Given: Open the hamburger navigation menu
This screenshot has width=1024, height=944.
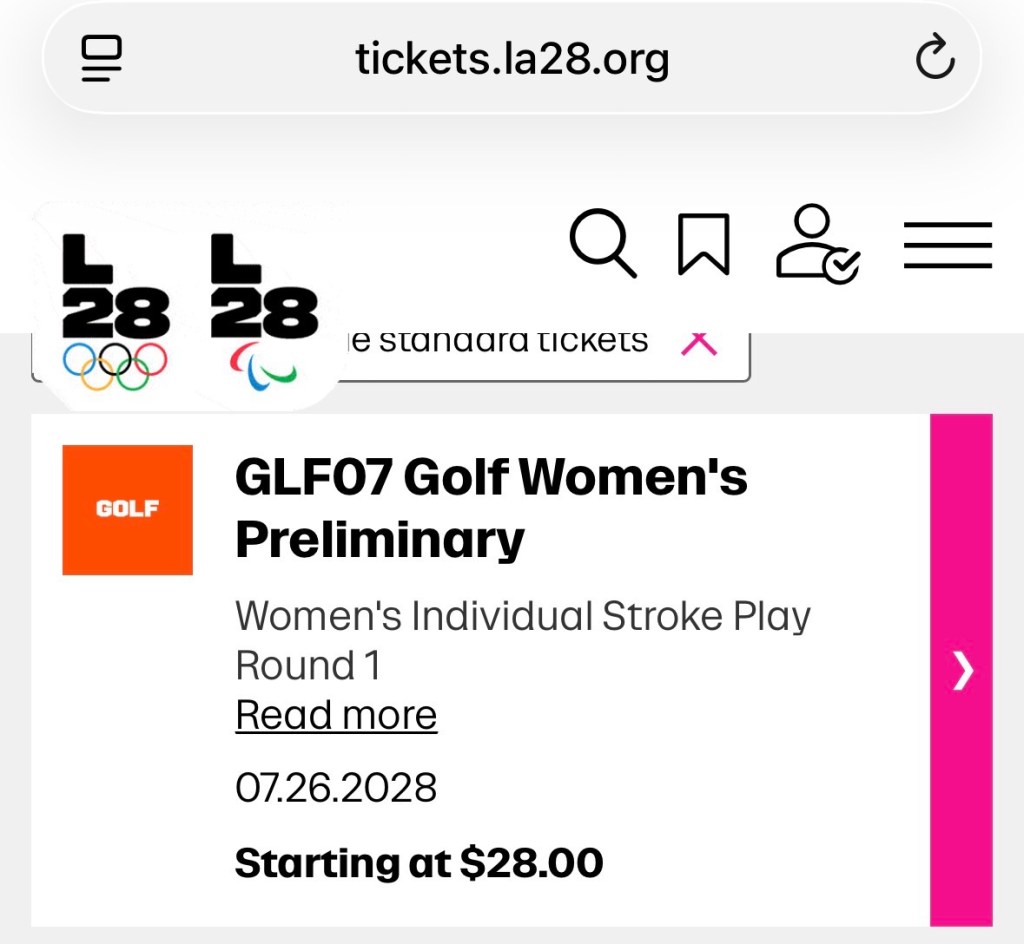Looking at the screenshot, I should pyautogui.click(x=947, y=243).
